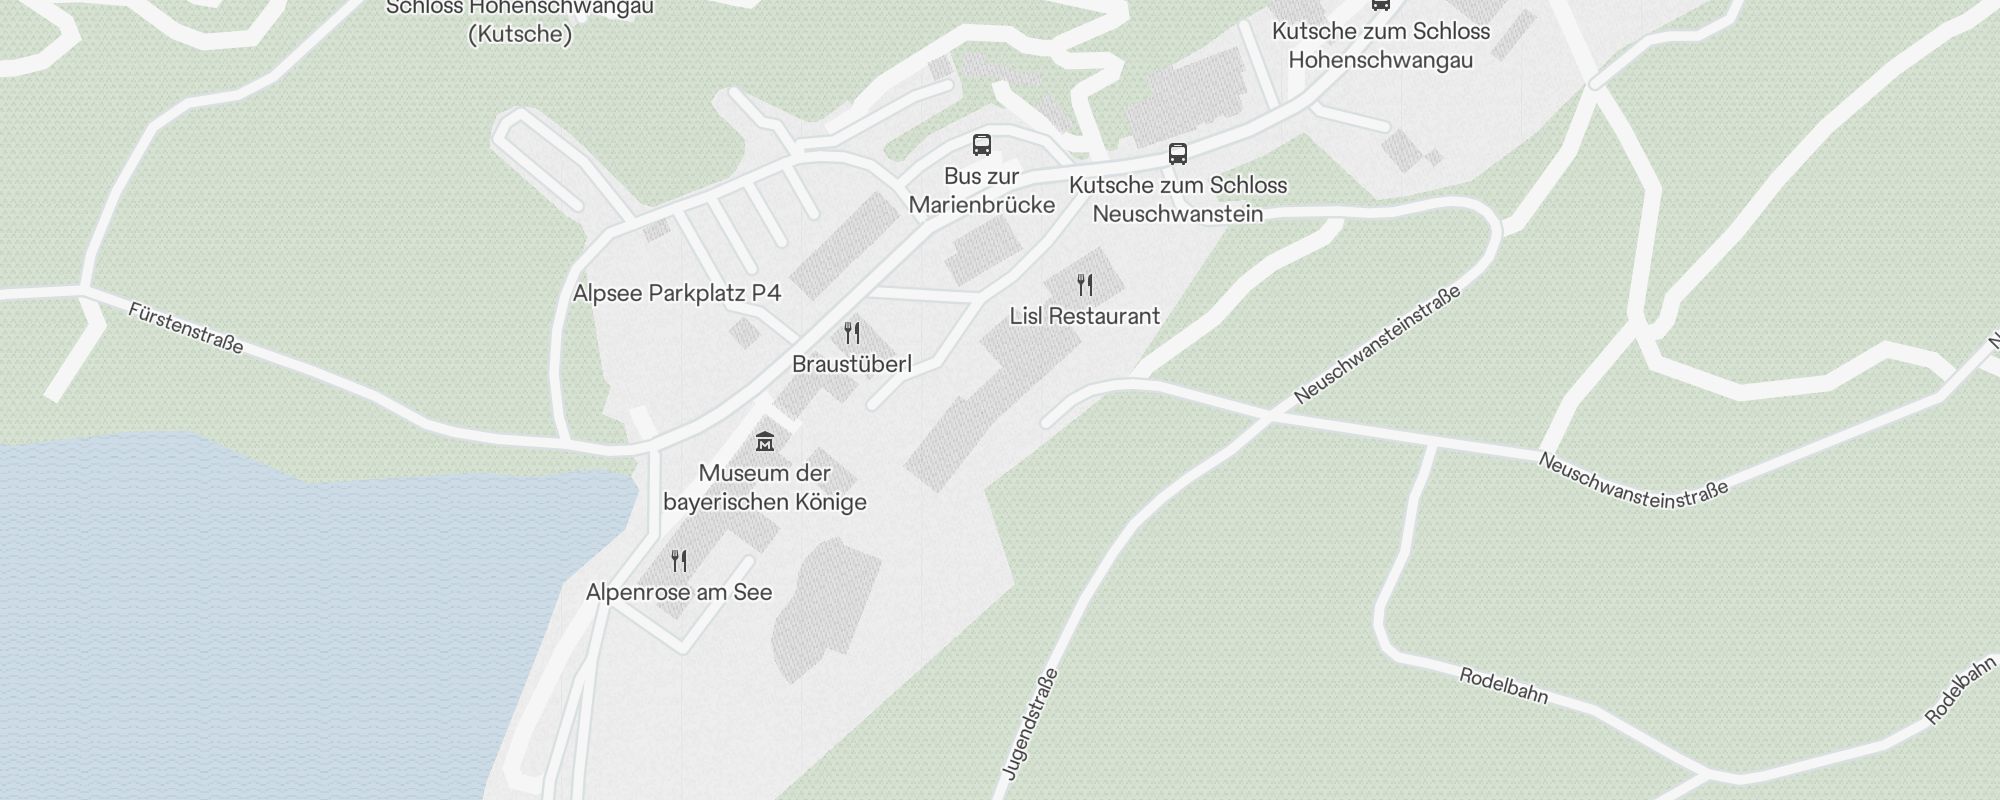Select the Kutsche zum Schloss Neuschwanstein stop icon
The height and width of the screenshot is (800, 2000).
(1178, 154)
